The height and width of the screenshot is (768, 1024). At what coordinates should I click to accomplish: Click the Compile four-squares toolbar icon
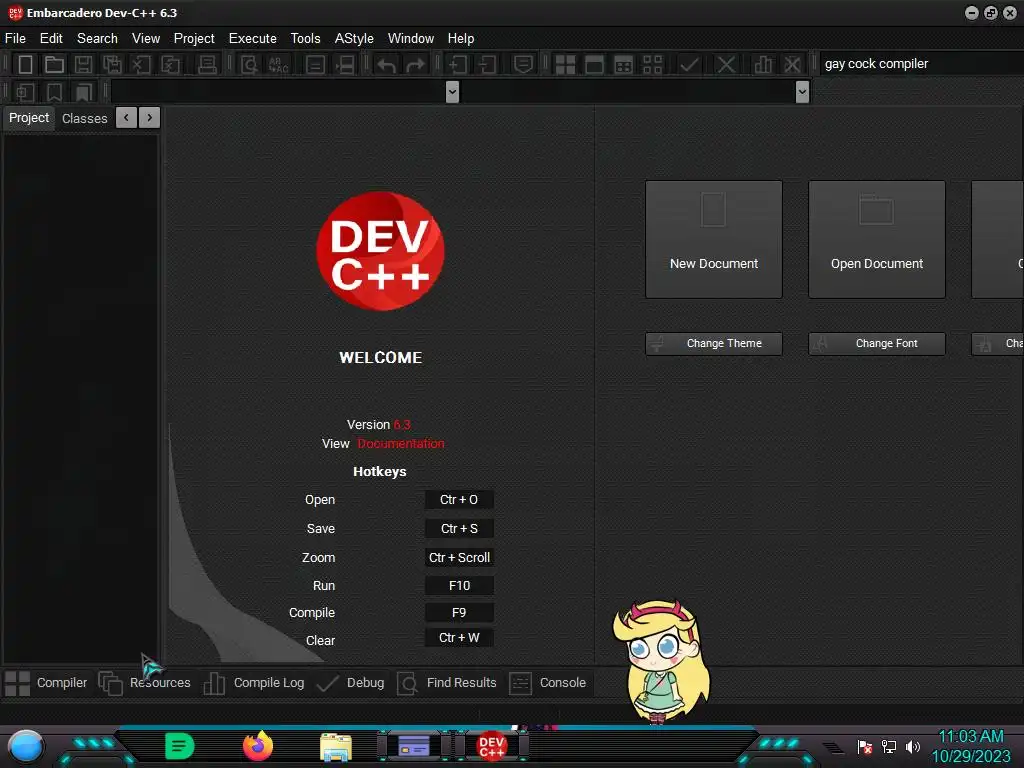click(565, 64)
